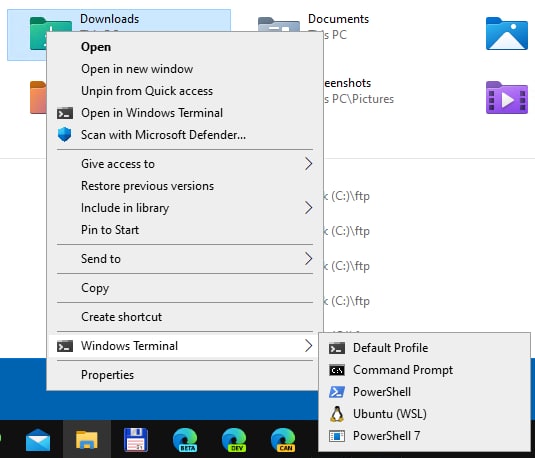Click the Command Prompt icon in submenu
This screenshot has height=458, width=535.
337,370
